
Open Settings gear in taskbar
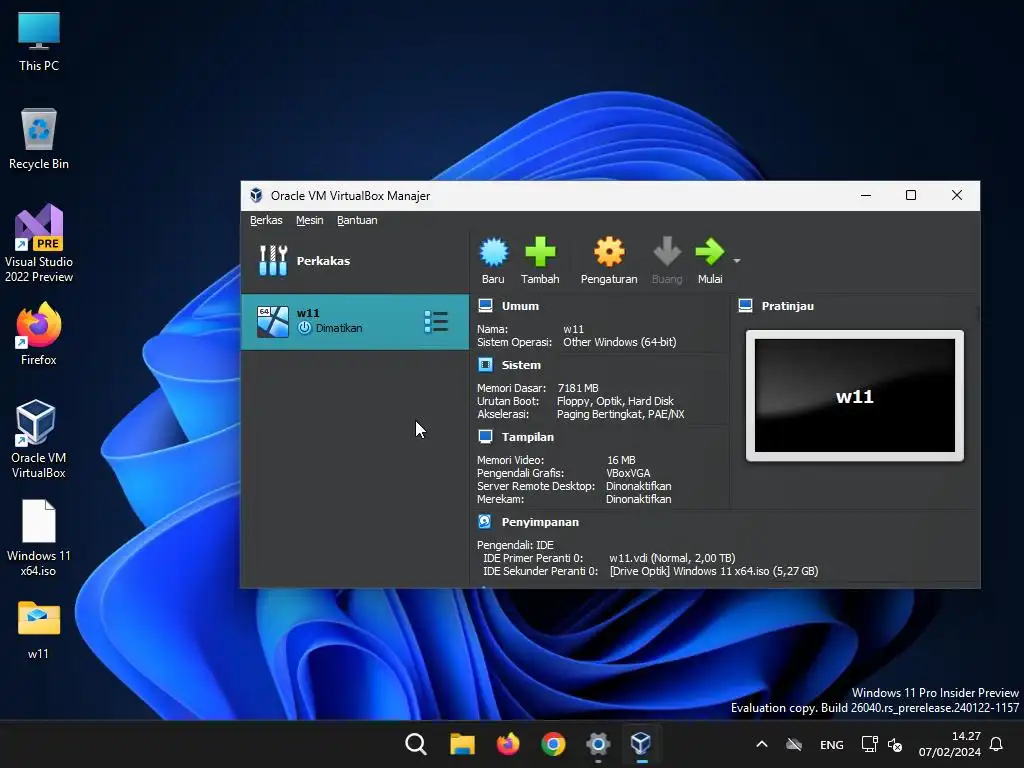[598, 744]
